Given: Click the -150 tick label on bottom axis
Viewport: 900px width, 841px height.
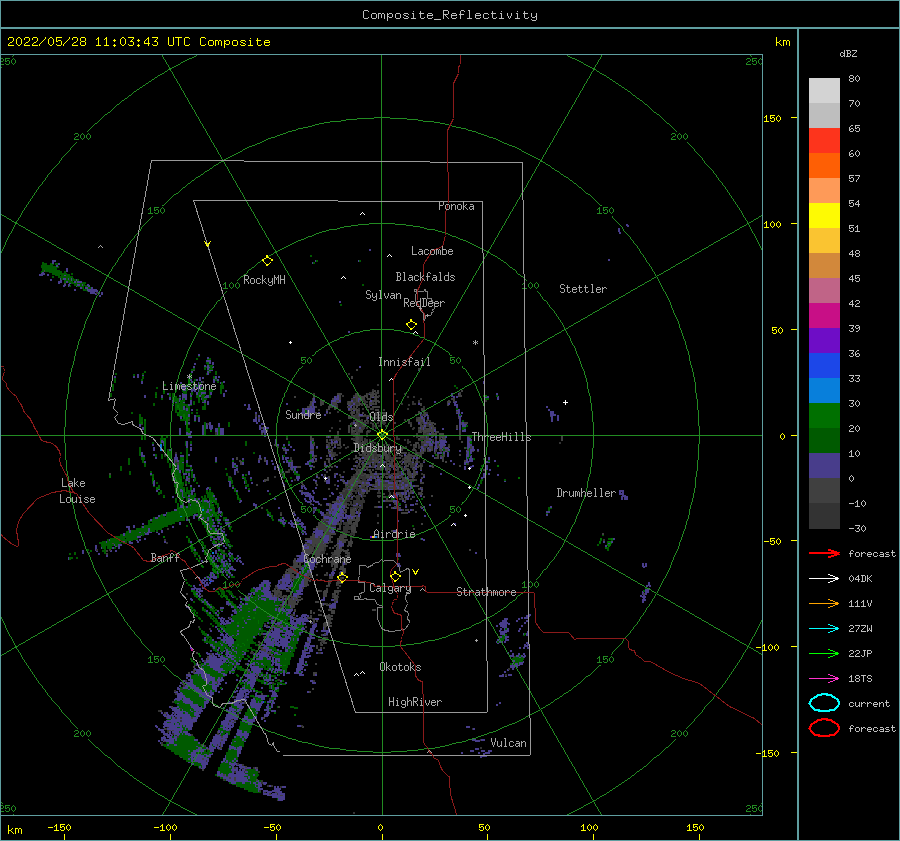Looking at the screenshot, I should [x=59, y=827].
